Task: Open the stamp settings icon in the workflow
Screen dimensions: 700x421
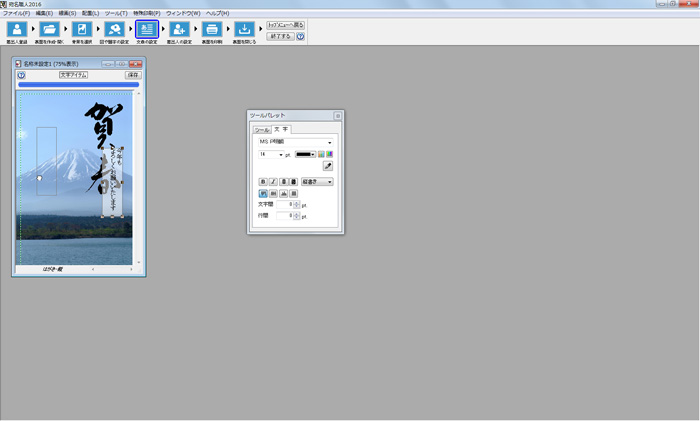Action: (x=114, y=30)
